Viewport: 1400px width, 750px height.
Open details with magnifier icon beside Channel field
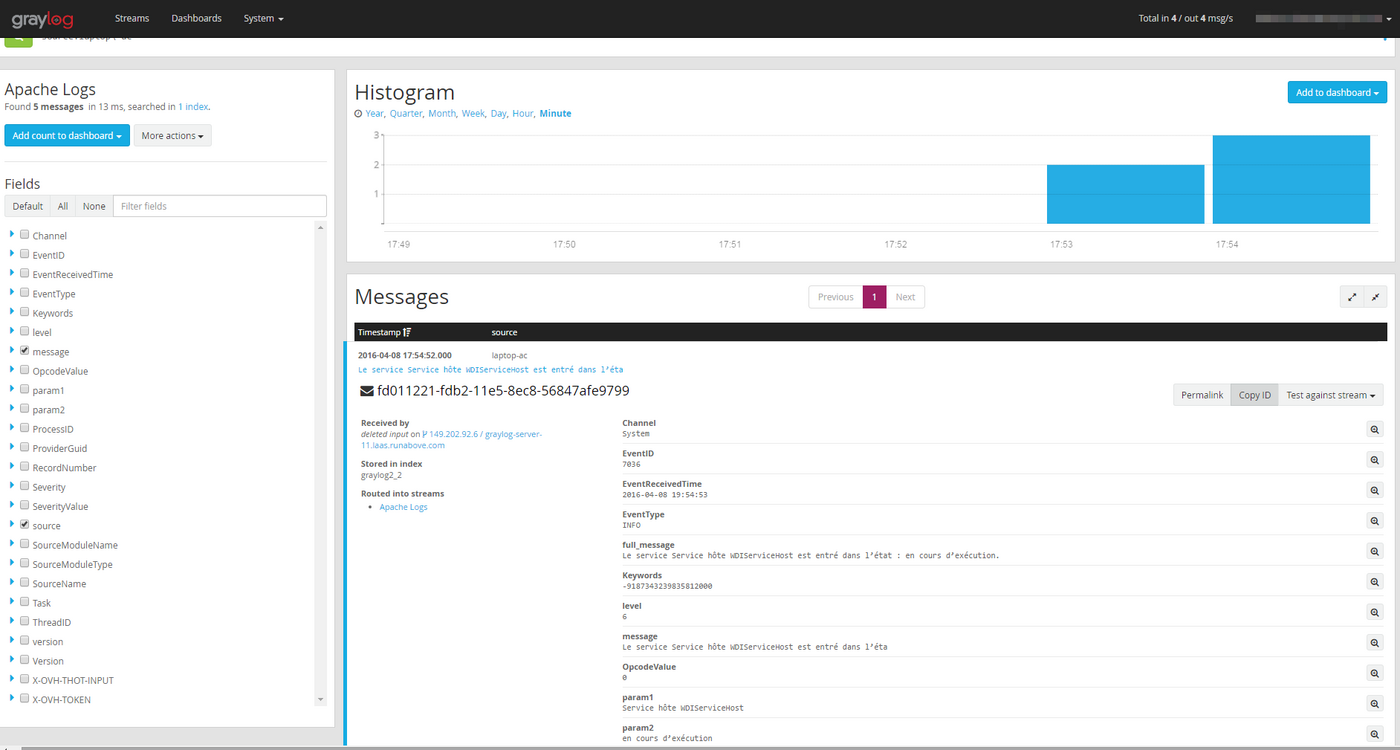point(1374,429)
